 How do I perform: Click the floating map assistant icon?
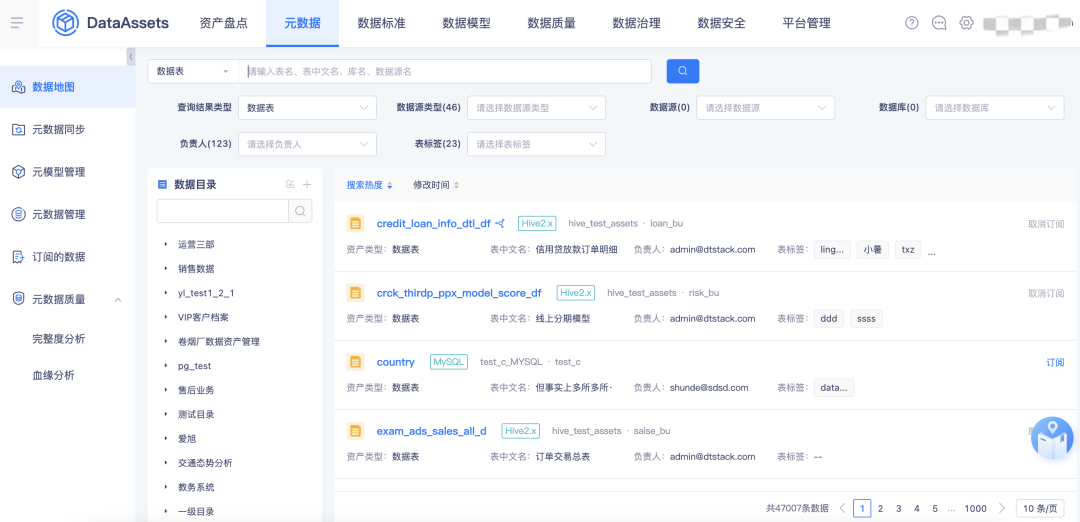point(1052,439)
